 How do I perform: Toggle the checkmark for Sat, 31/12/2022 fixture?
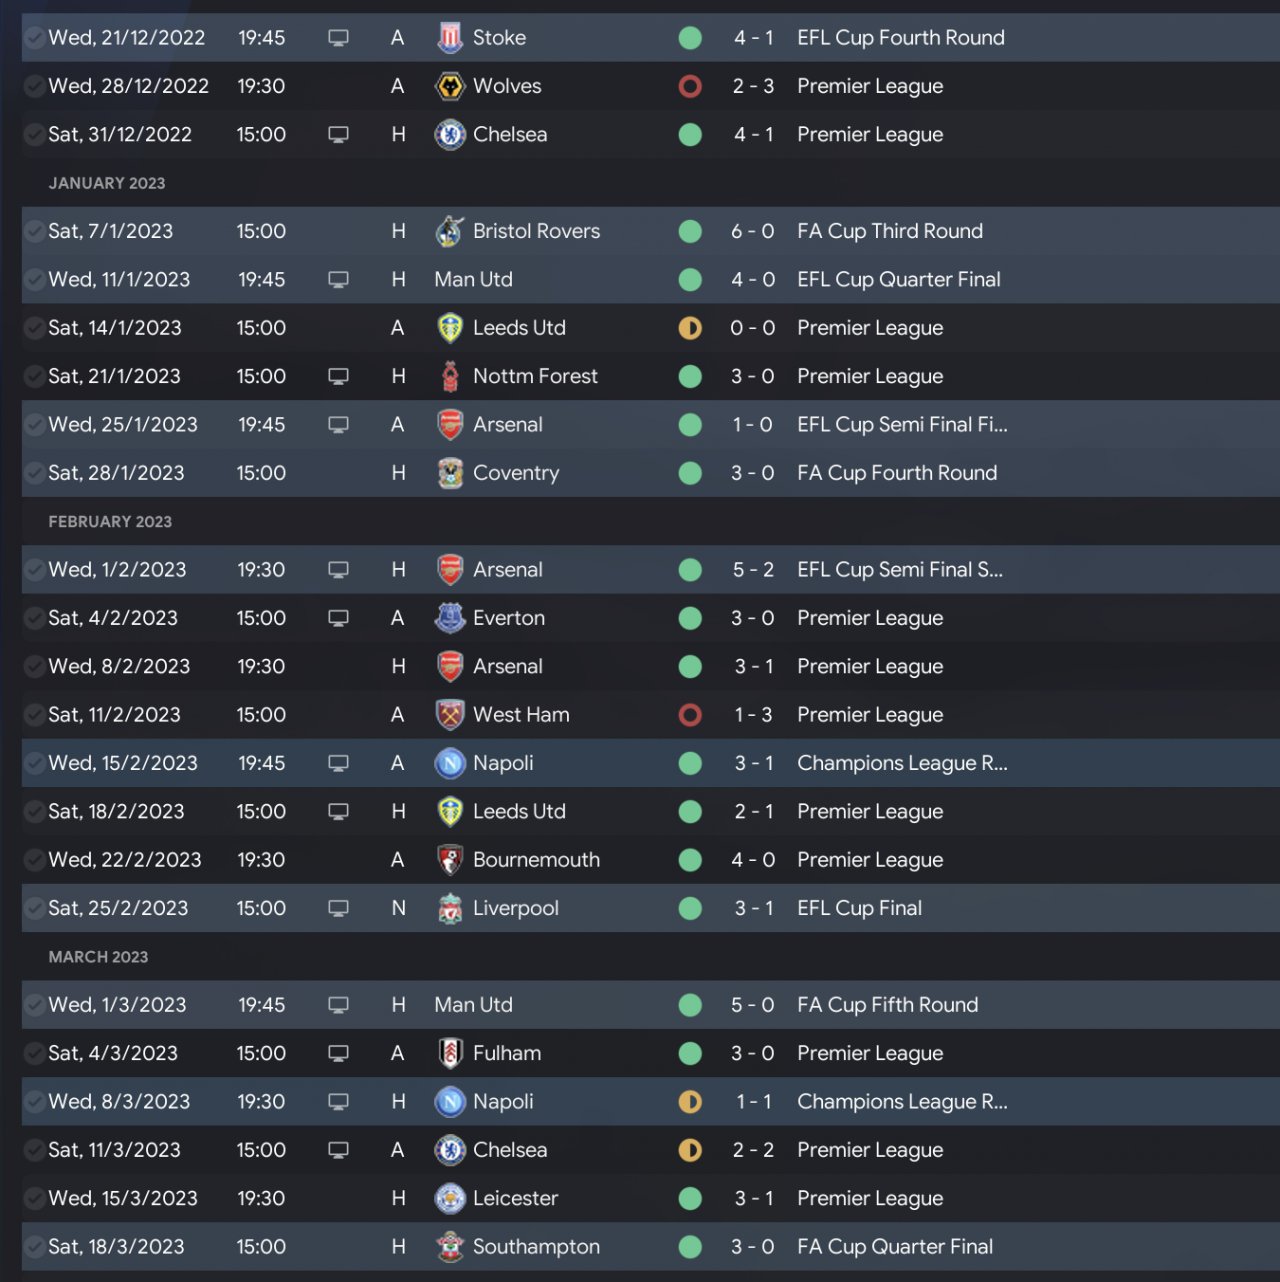tap(35, 135)
